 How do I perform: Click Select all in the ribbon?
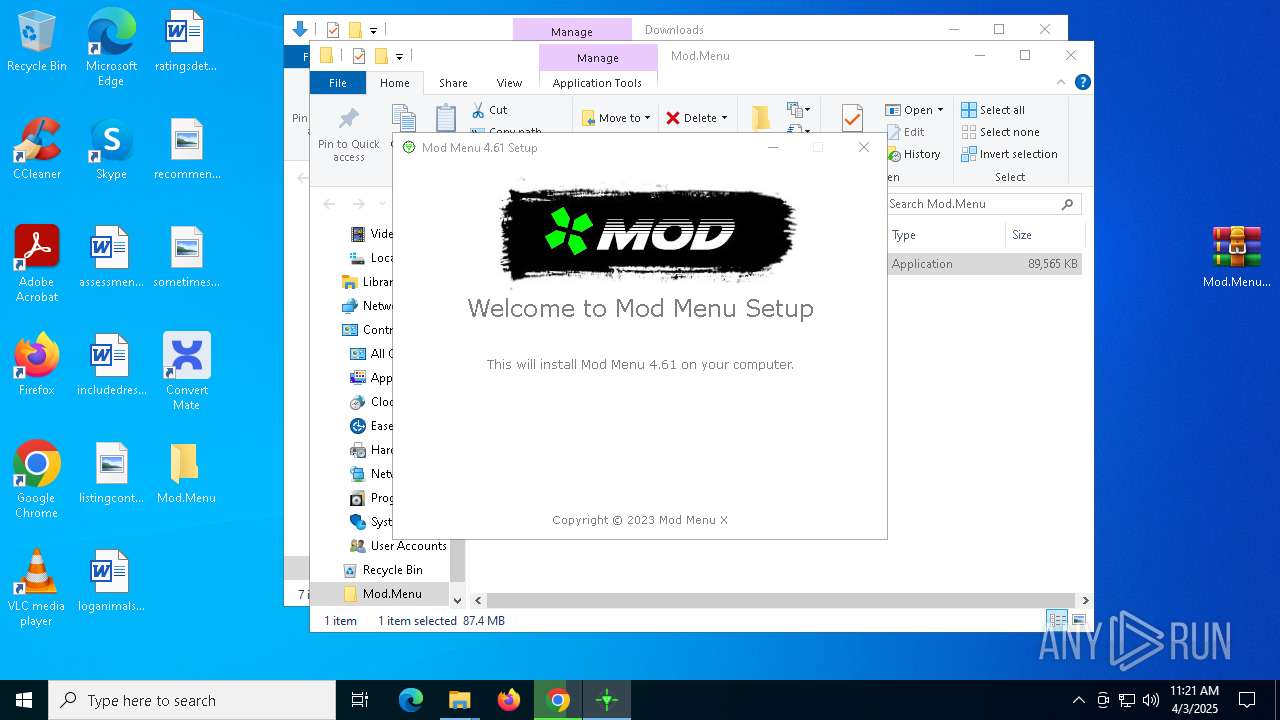993,110
